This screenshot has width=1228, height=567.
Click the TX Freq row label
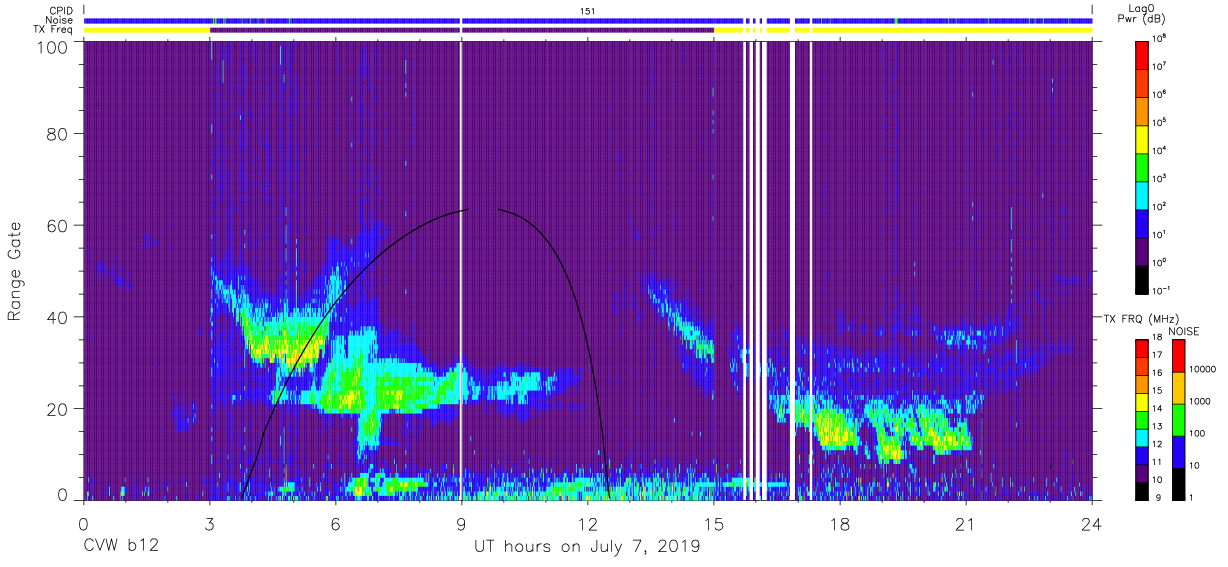tap(53, 30)
